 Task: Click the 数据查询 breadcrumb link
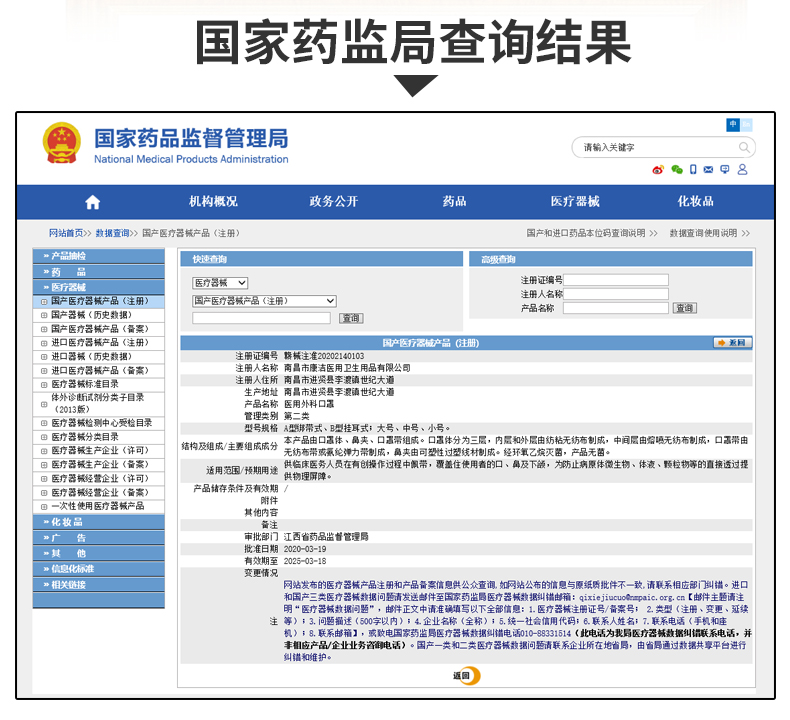[x=112, y=233]
